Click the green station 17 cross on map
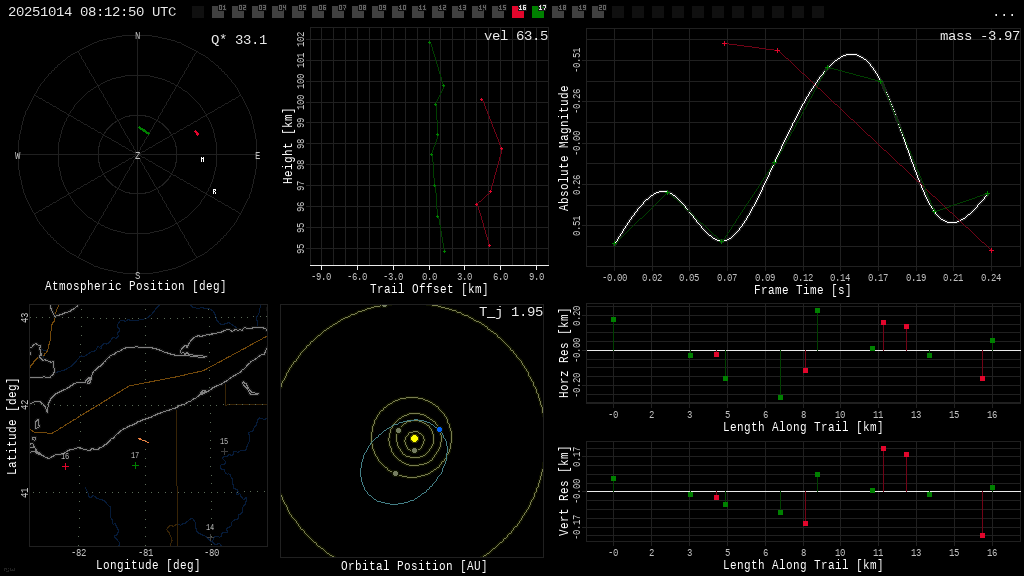 [x=136, y=465]
